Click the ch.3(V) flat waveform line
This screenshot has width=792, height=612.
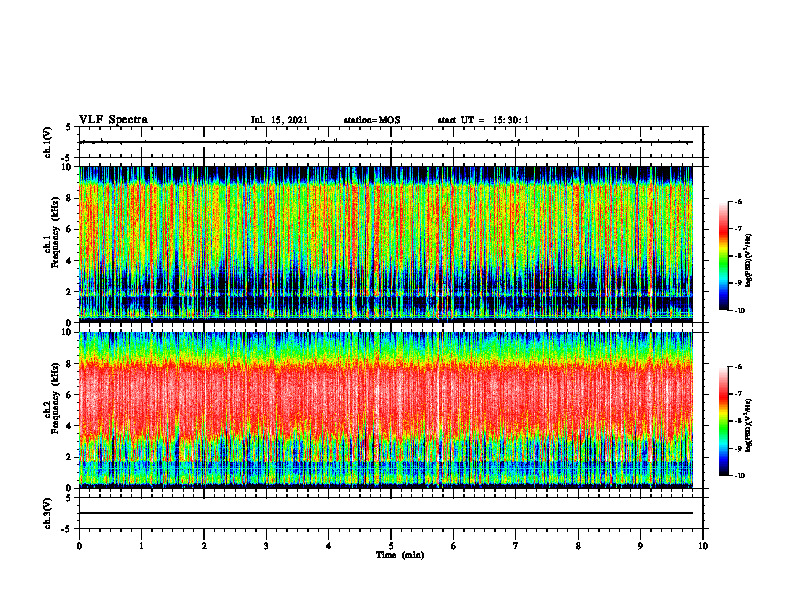point(386,513)
